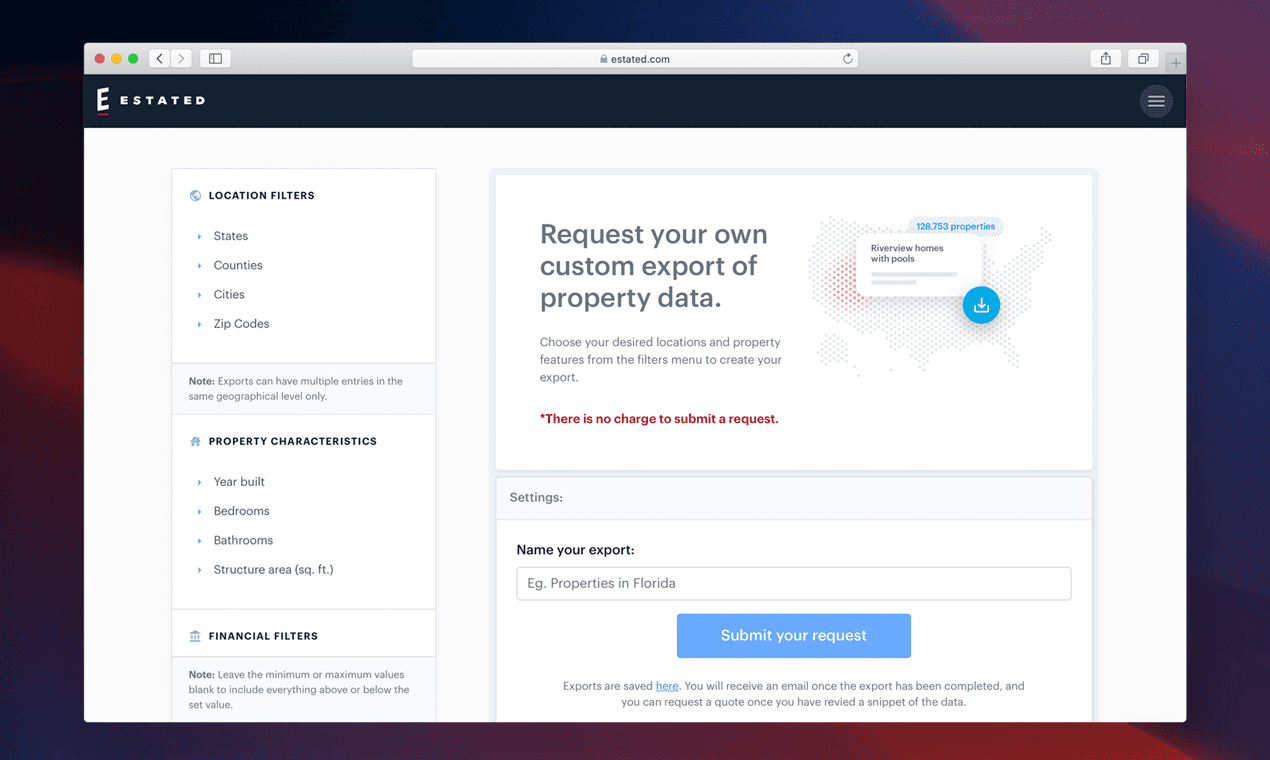Open a new tab with plus button
The height and width of the screenshot is (760, 1270).
1176,62
